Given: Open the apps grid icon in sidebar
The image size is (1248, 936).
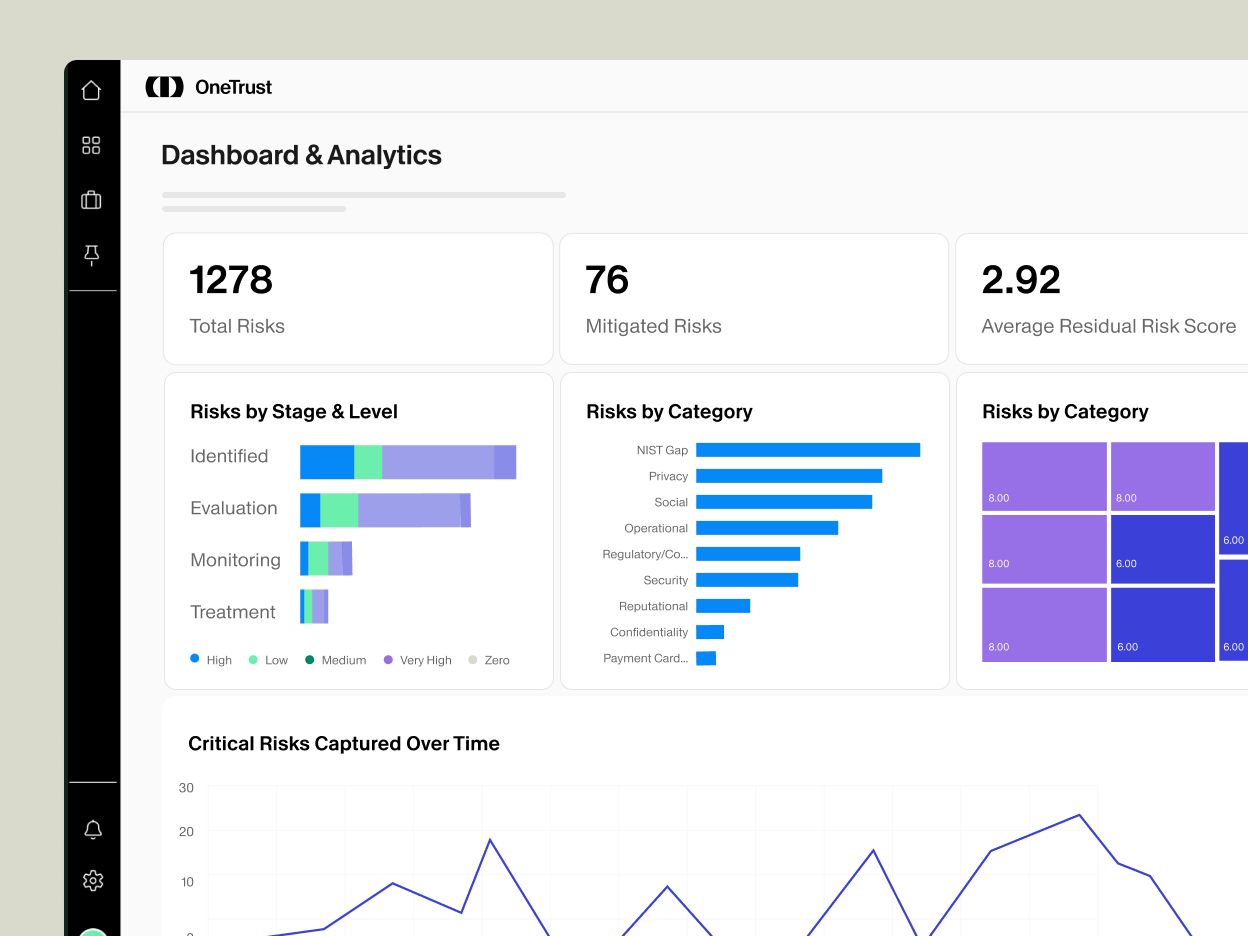Looking at the screenshot, I should pyautogui.click(x=91, y=144).
